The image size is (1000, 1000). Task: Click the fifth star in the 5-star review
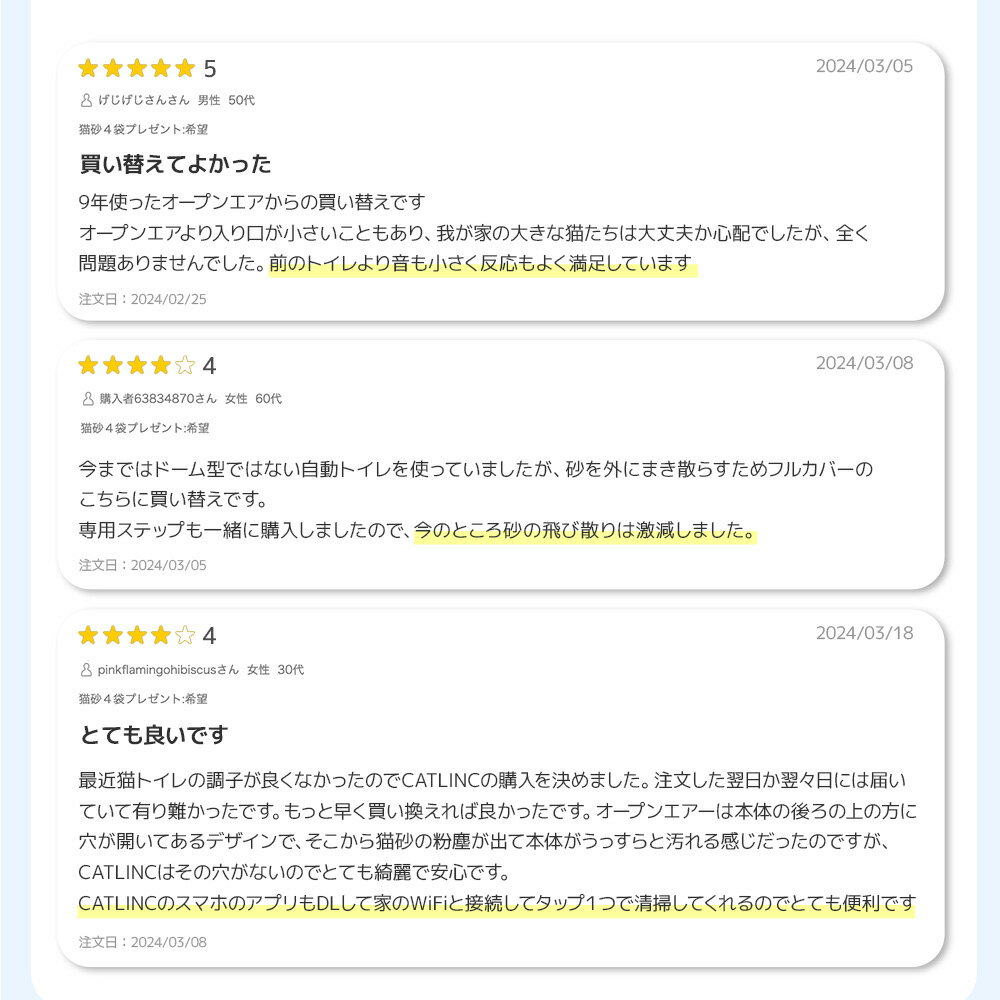185,68
